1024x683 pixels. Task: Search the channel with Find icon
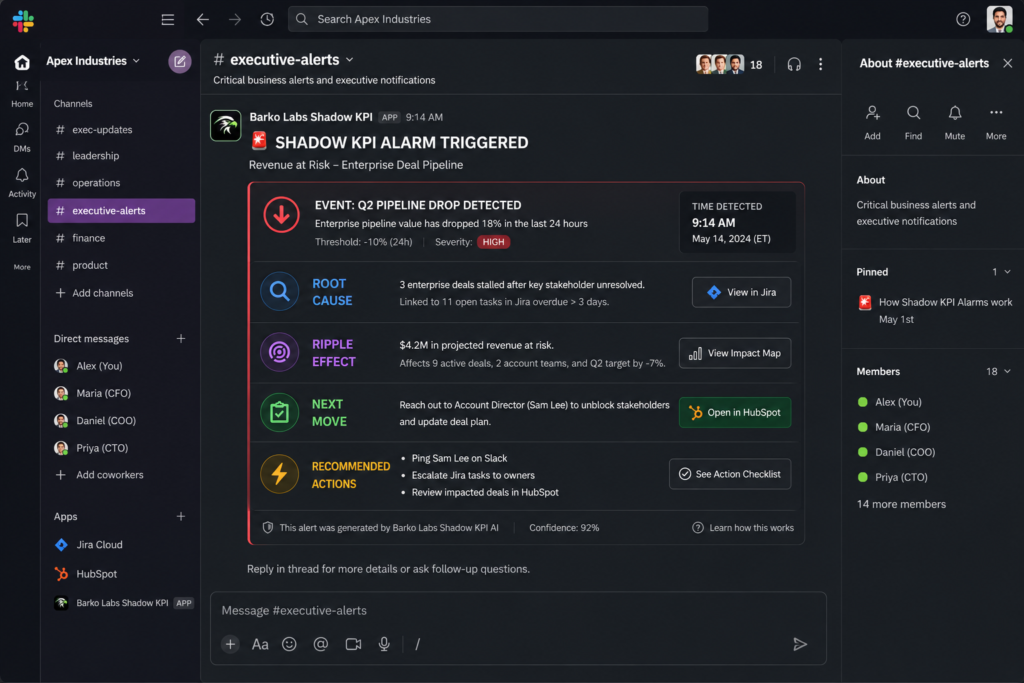913,122
